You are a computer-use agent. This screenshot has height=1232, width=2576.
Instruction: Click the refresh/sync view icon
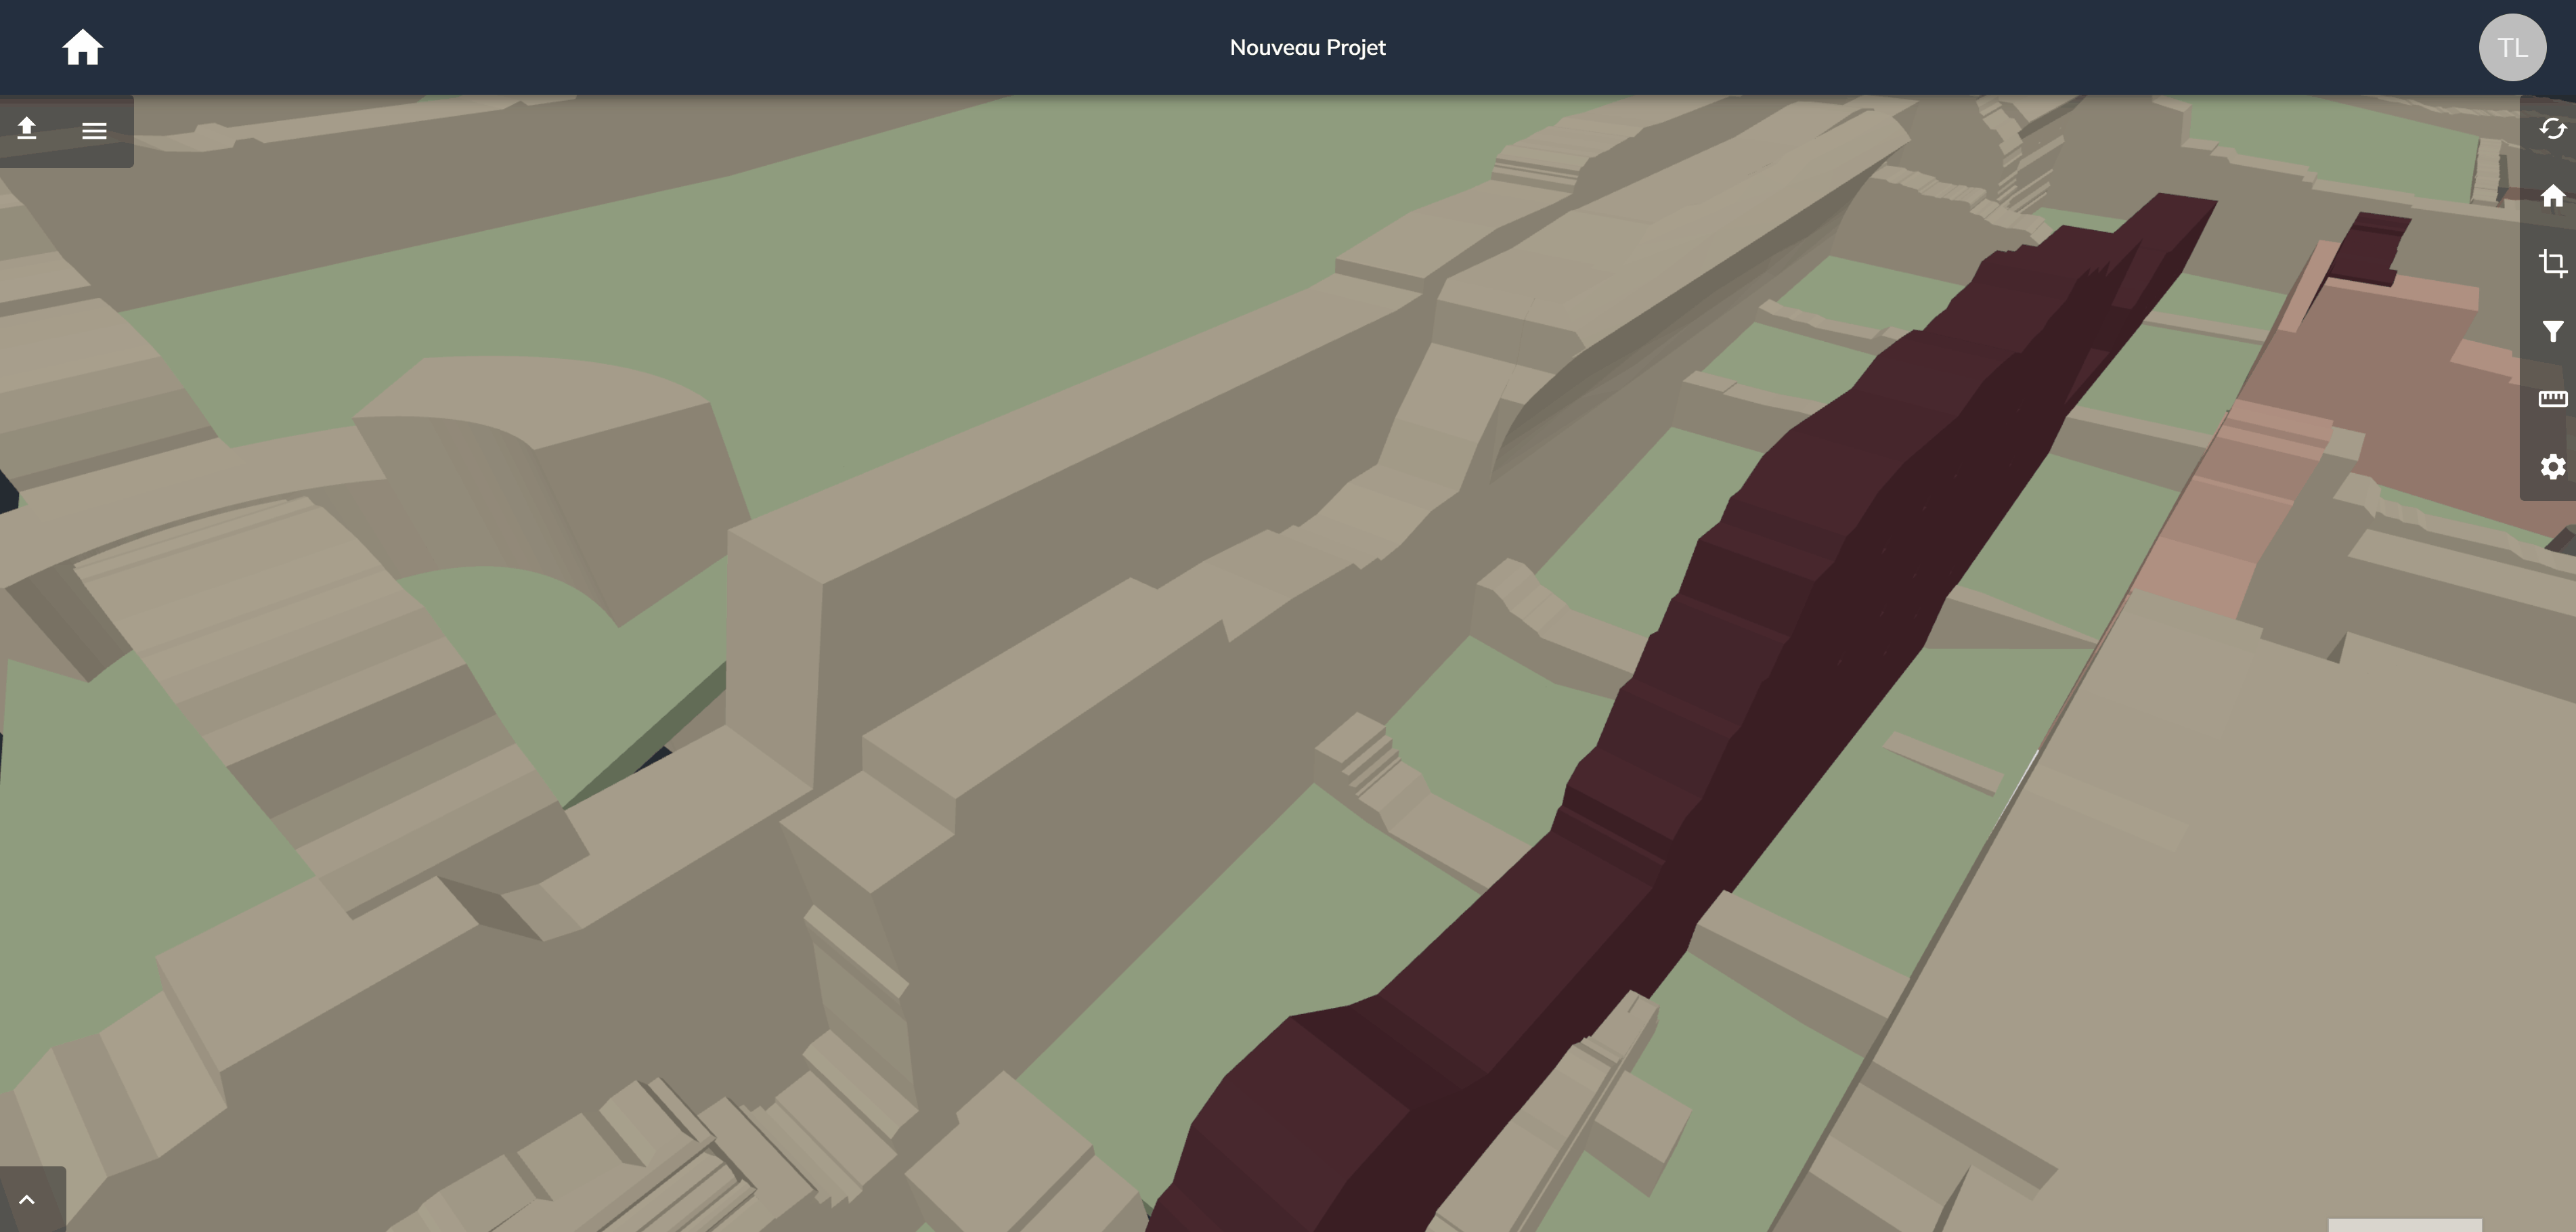click(x=2552, y=129)
